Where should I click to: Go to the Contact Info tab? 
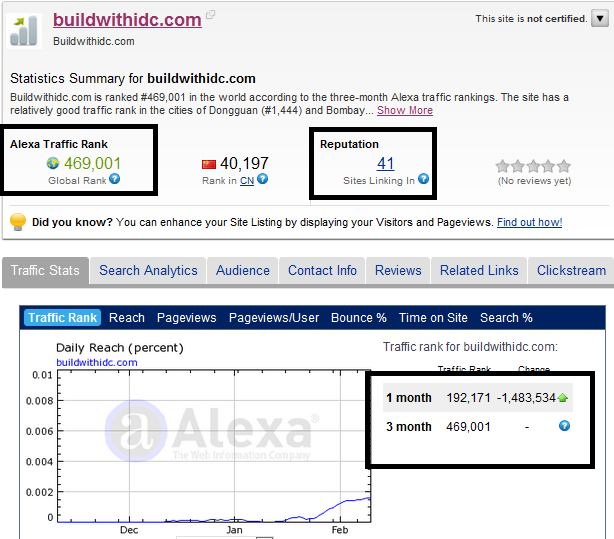(x=322, y=270)
